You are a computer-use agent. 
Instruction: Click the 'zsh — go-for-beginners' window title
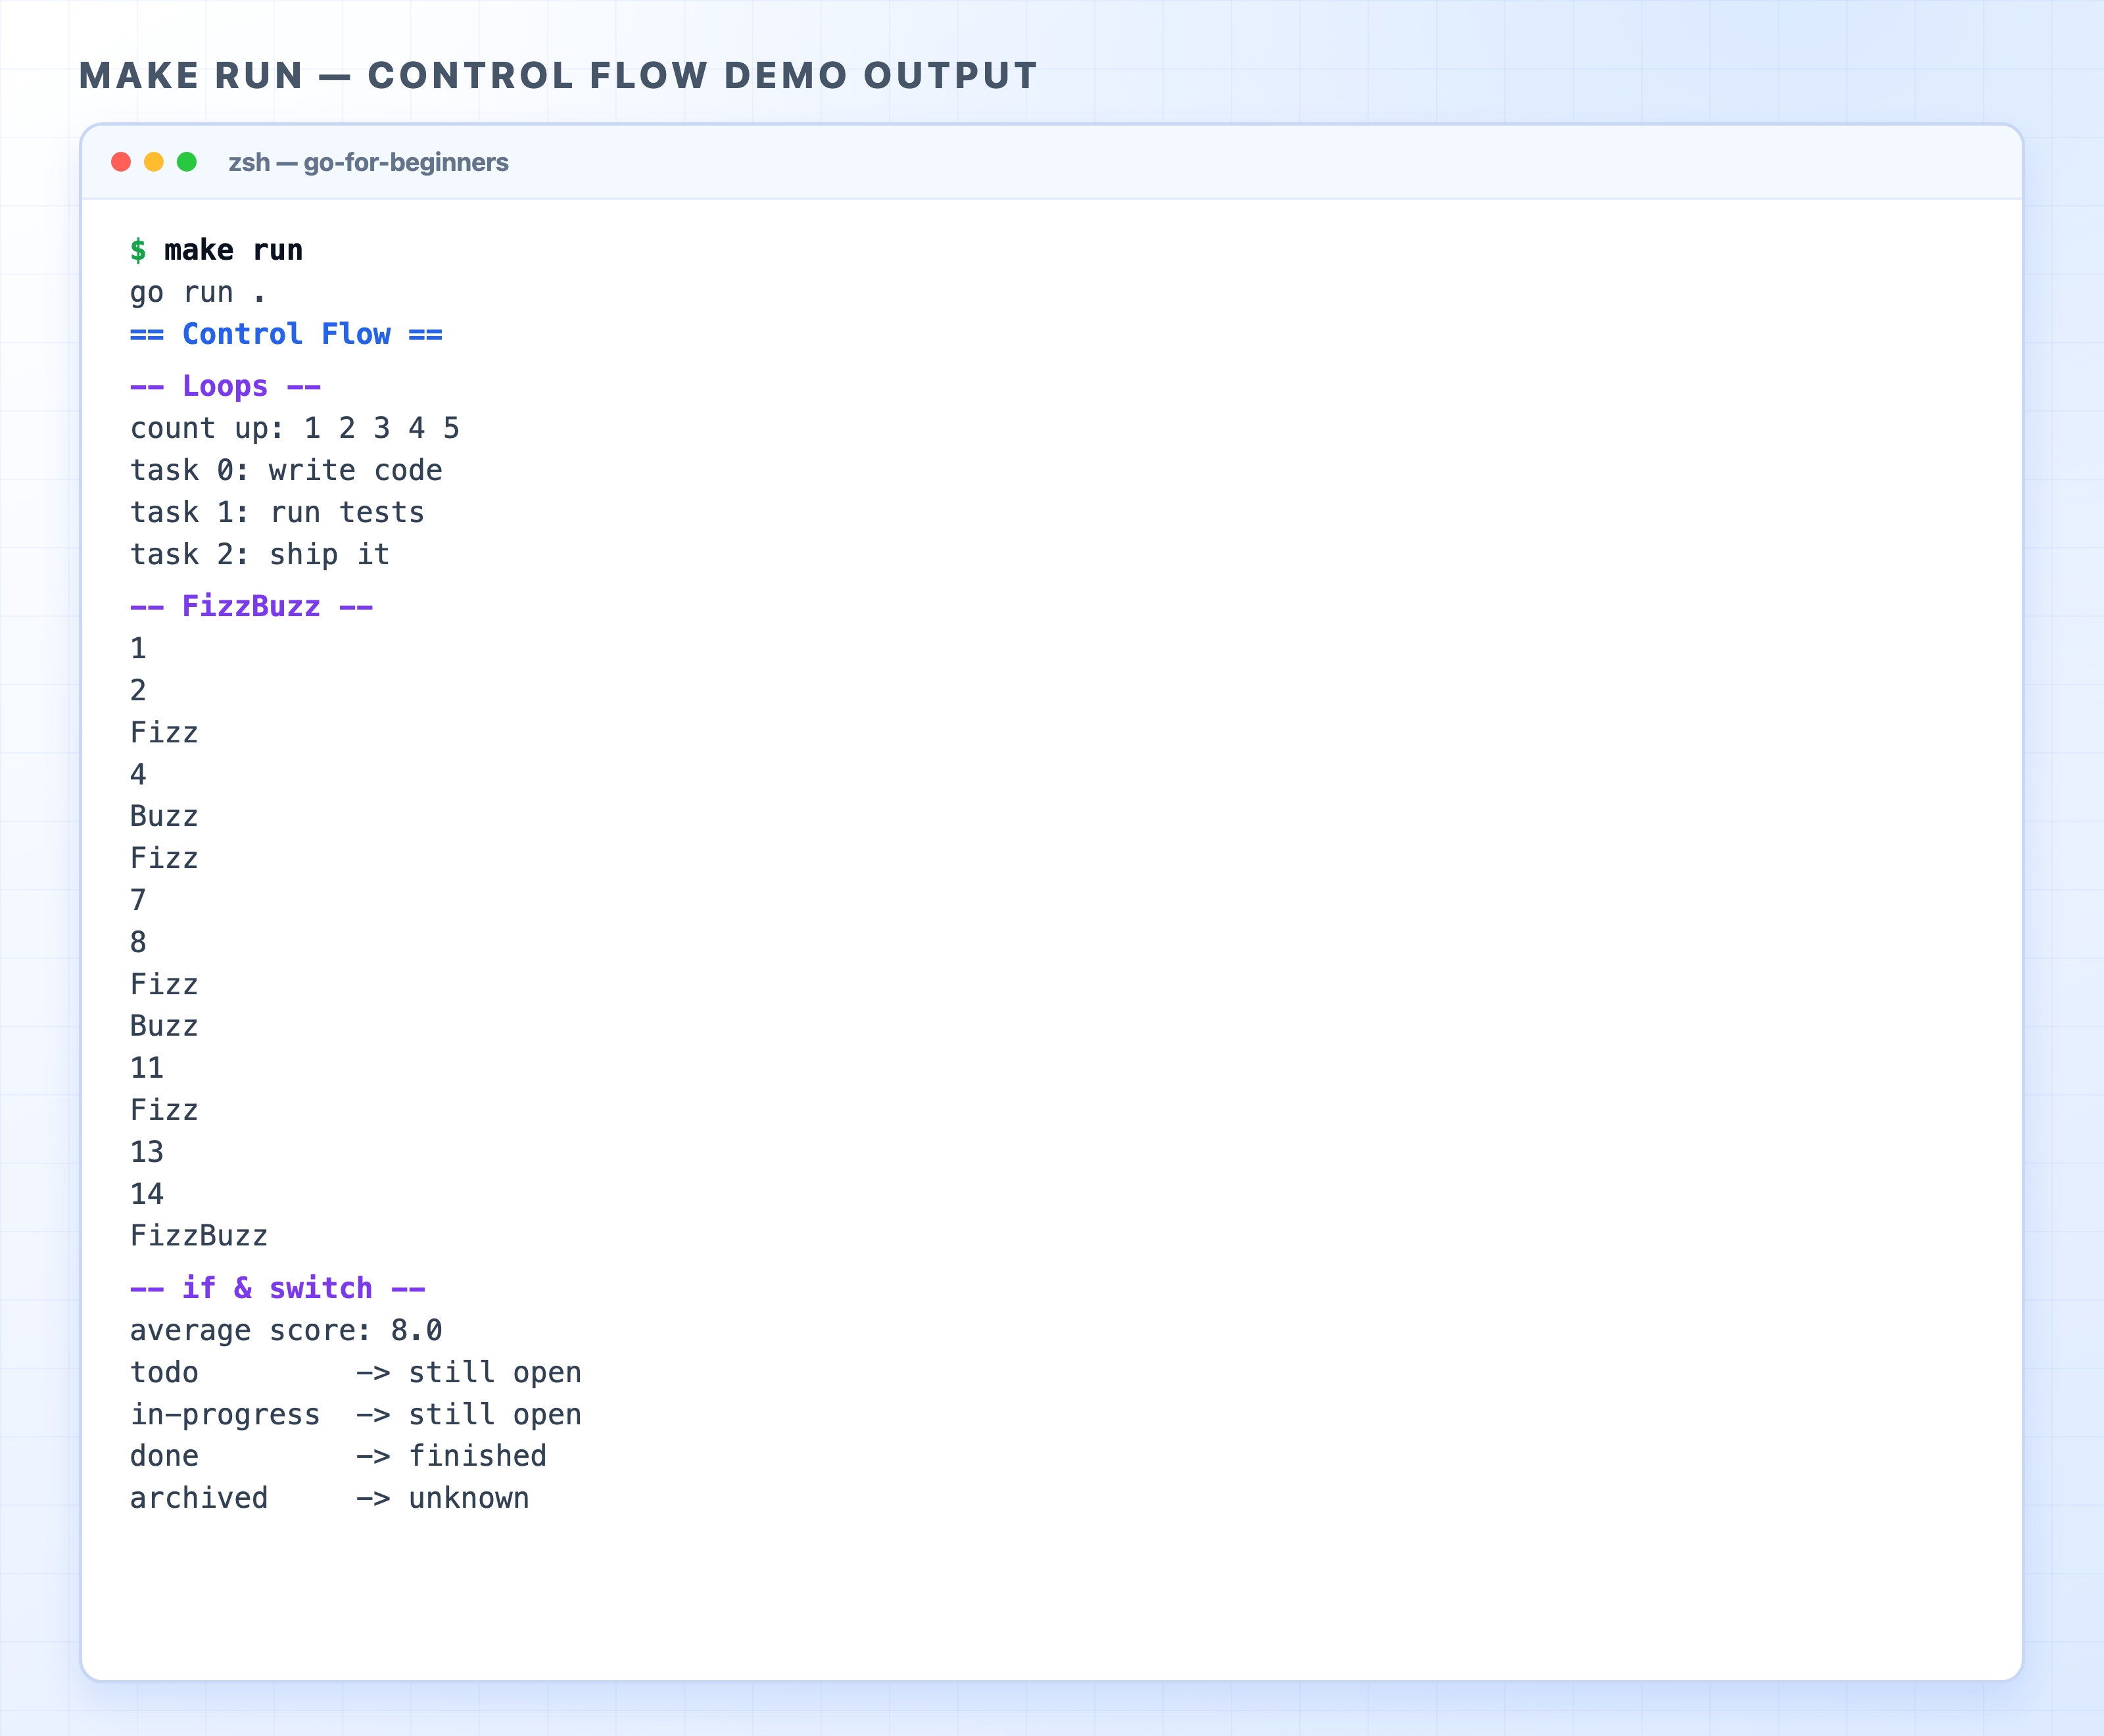coord(368,162)
